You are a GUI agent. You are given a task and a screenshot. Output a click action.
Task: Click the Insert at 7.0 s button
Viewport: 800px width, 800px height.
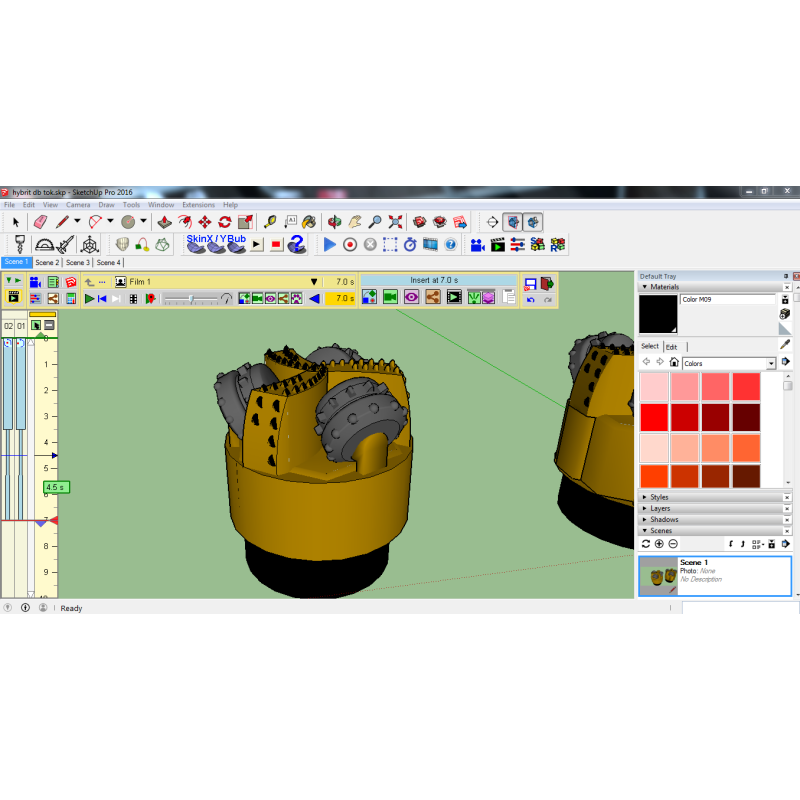[439, 281]
